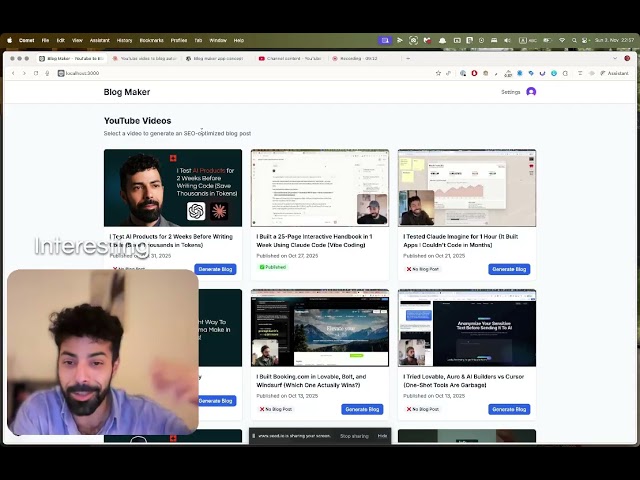Click the battery status icon
This screenshot has height=480, width=640.
(x=547, y=40)
